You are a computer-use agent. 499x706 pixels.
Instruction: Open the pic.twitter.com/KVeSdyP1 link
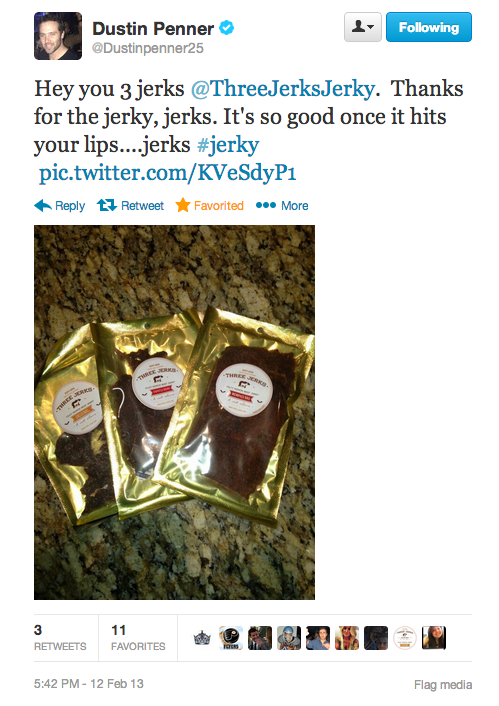167,173
